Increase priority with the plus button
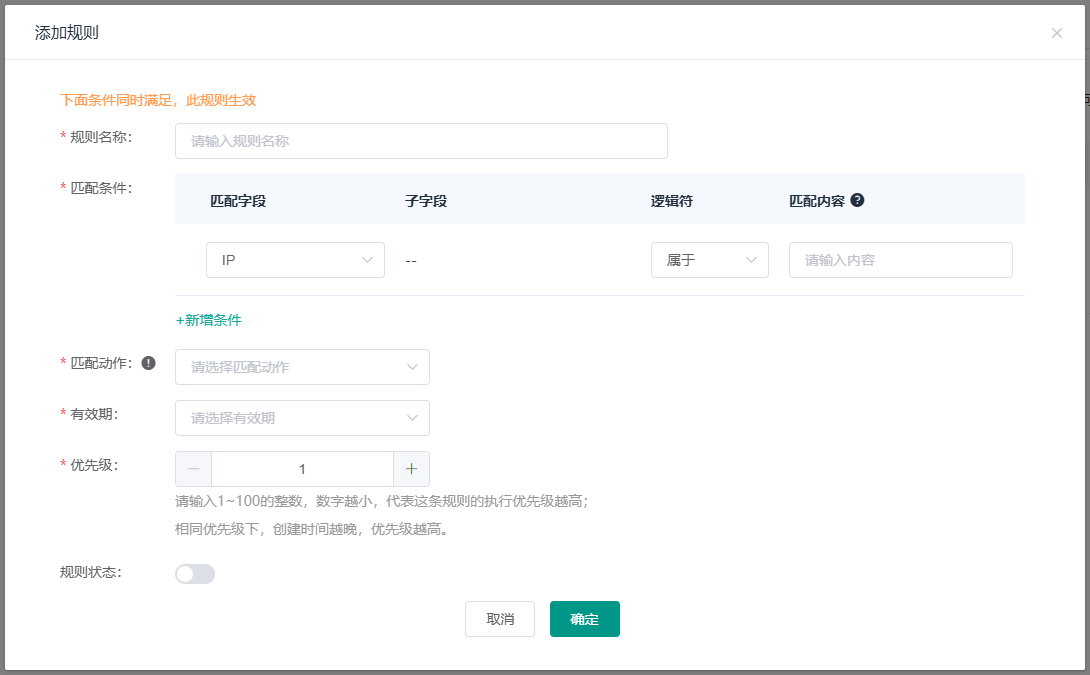 click(411, 469)
